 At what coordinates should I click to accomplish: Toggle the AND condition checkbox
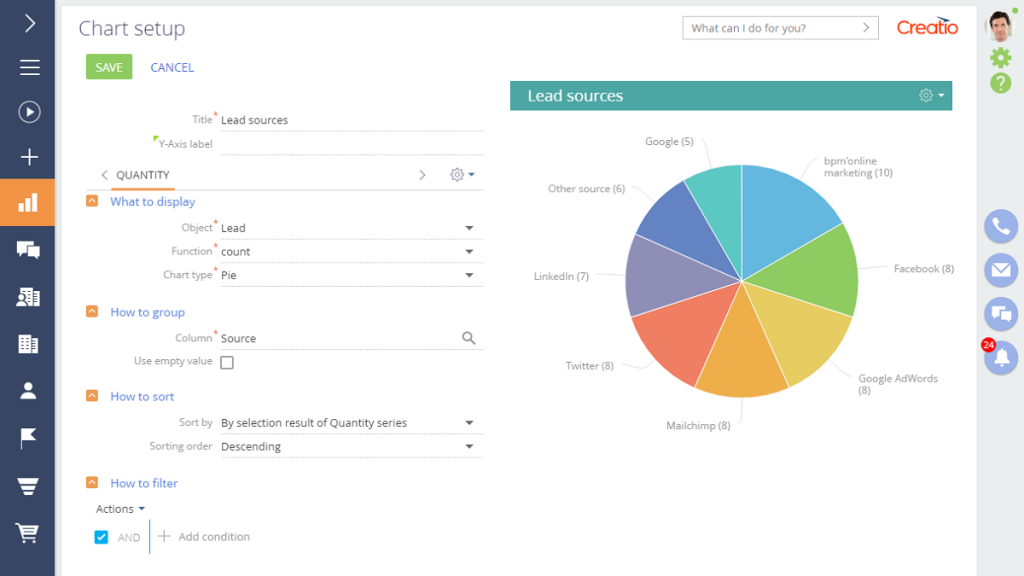tap(101, 536)
